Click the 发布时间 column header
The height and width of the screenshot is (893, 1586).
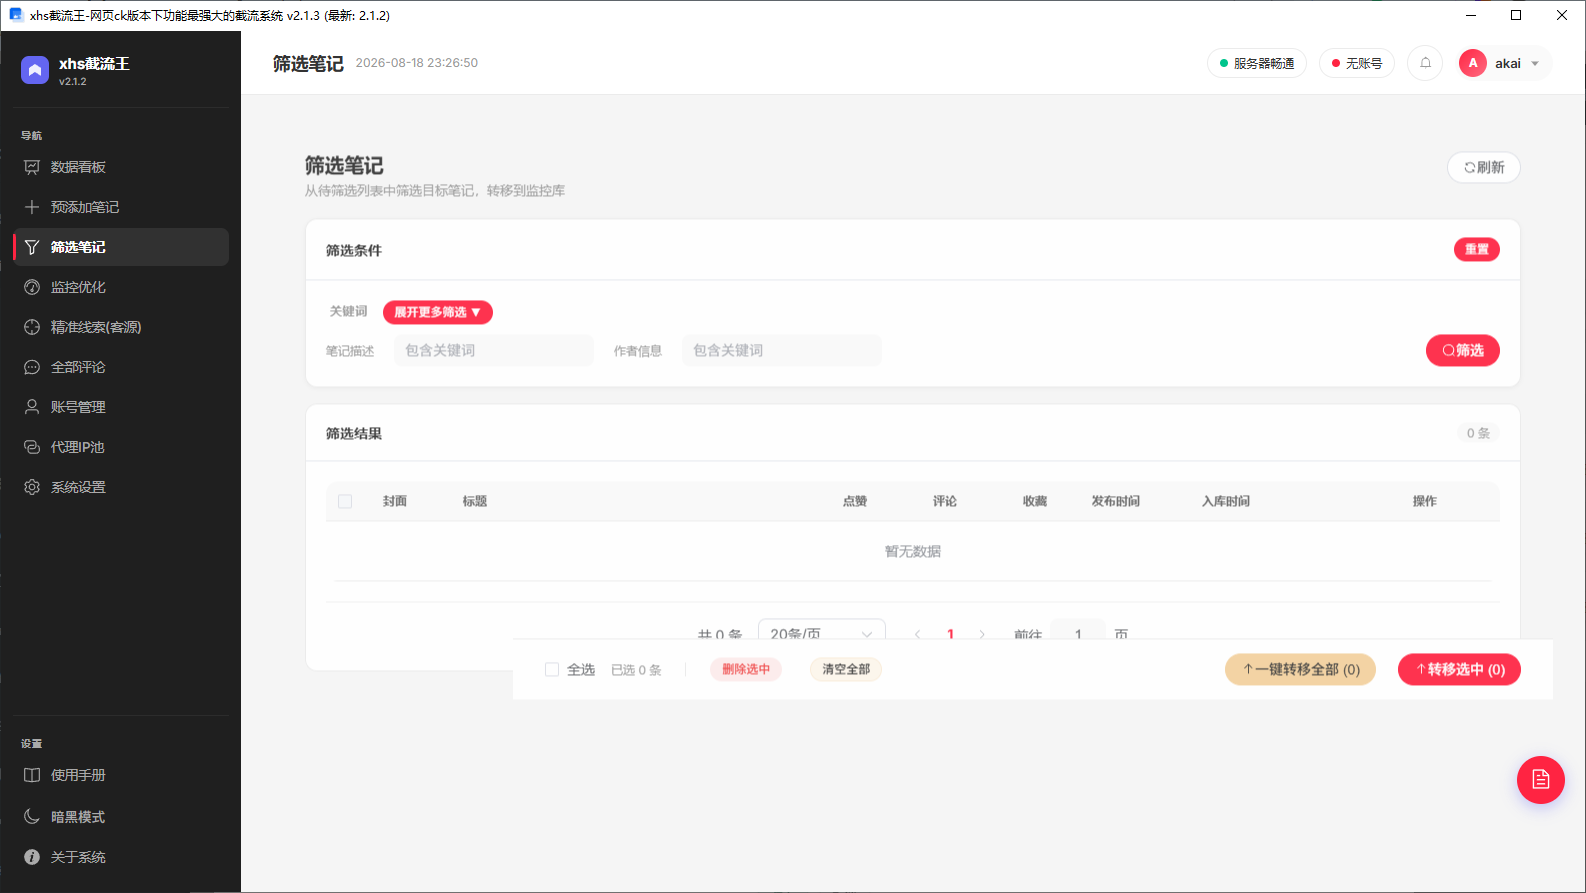point(1116,501)
